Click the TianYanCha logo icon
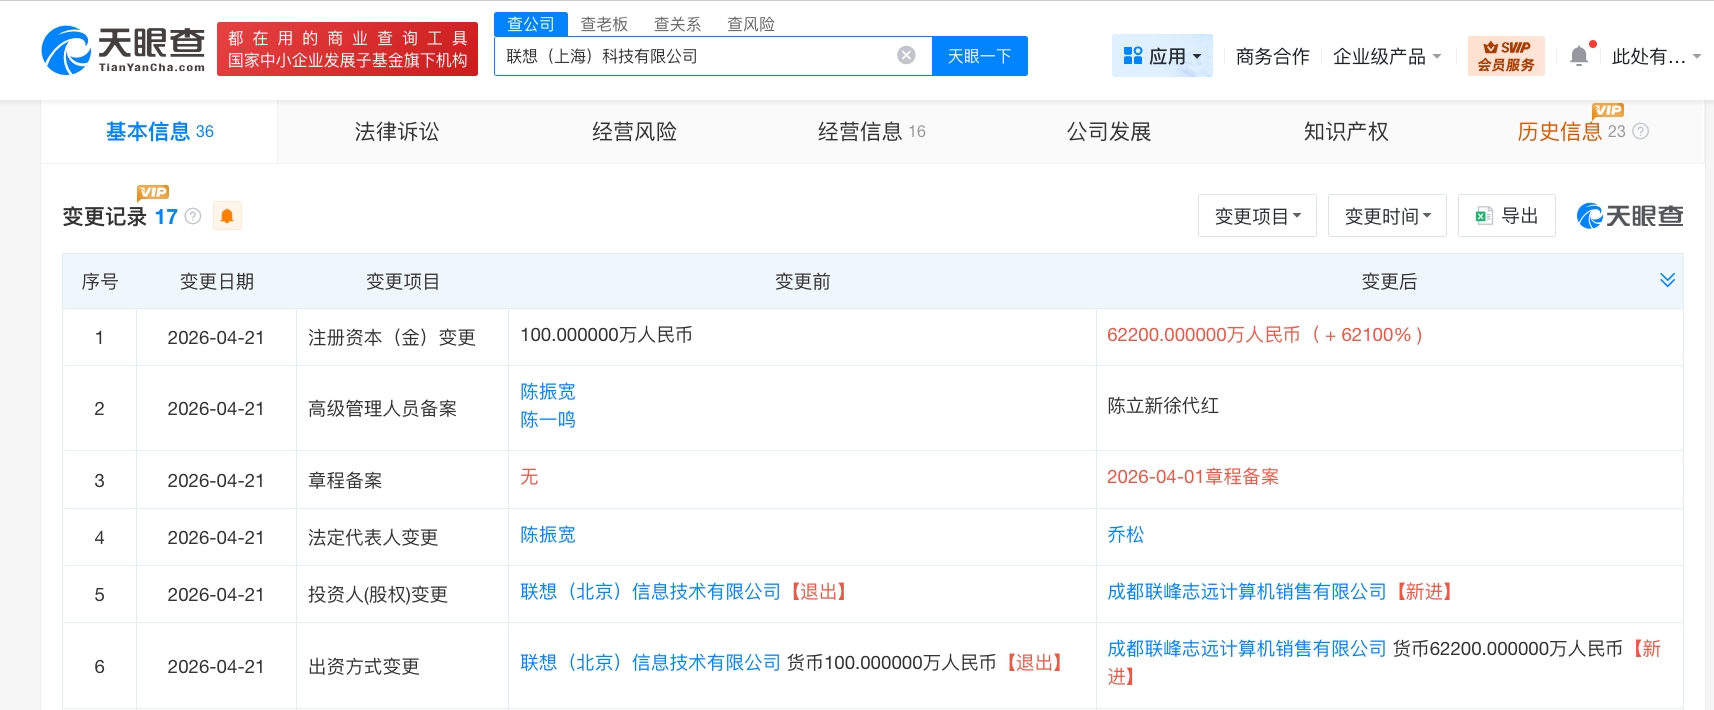The width and height of the screenshot is (1714, 710). tap(66, 50)
